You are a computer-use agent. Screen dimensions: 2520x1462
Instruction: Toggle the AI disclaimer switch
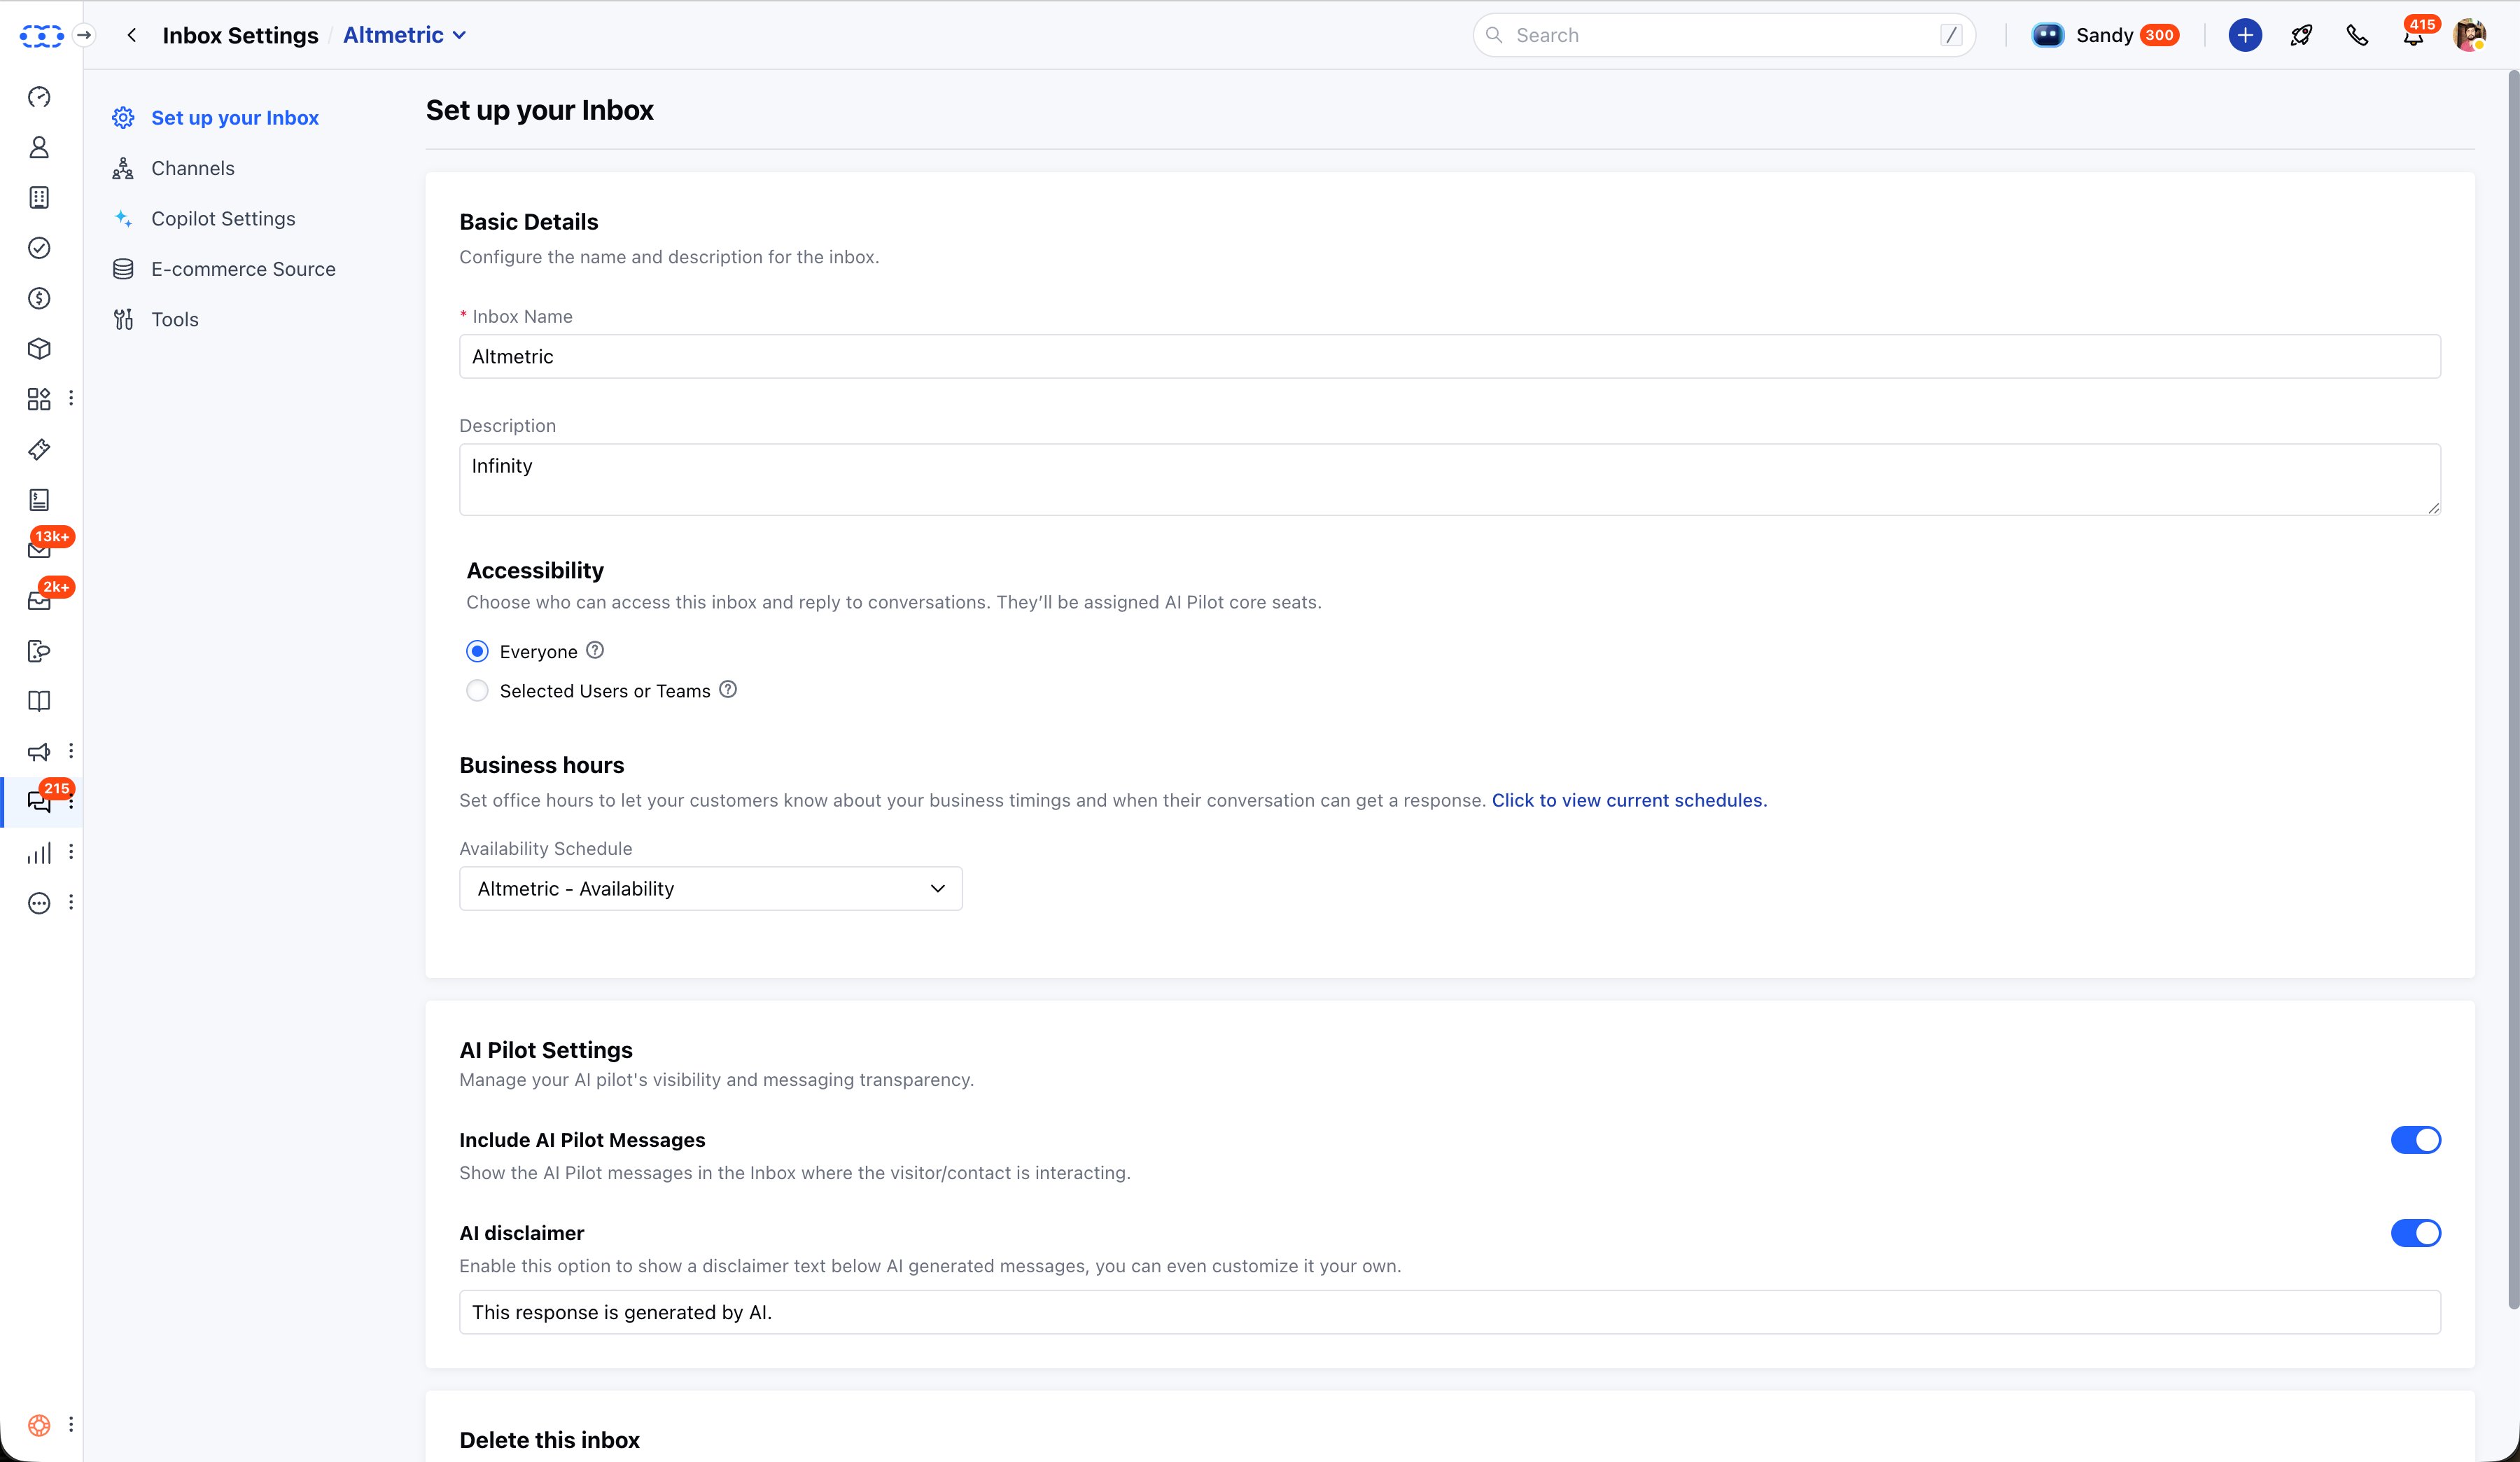(x=2415, y=1233)
